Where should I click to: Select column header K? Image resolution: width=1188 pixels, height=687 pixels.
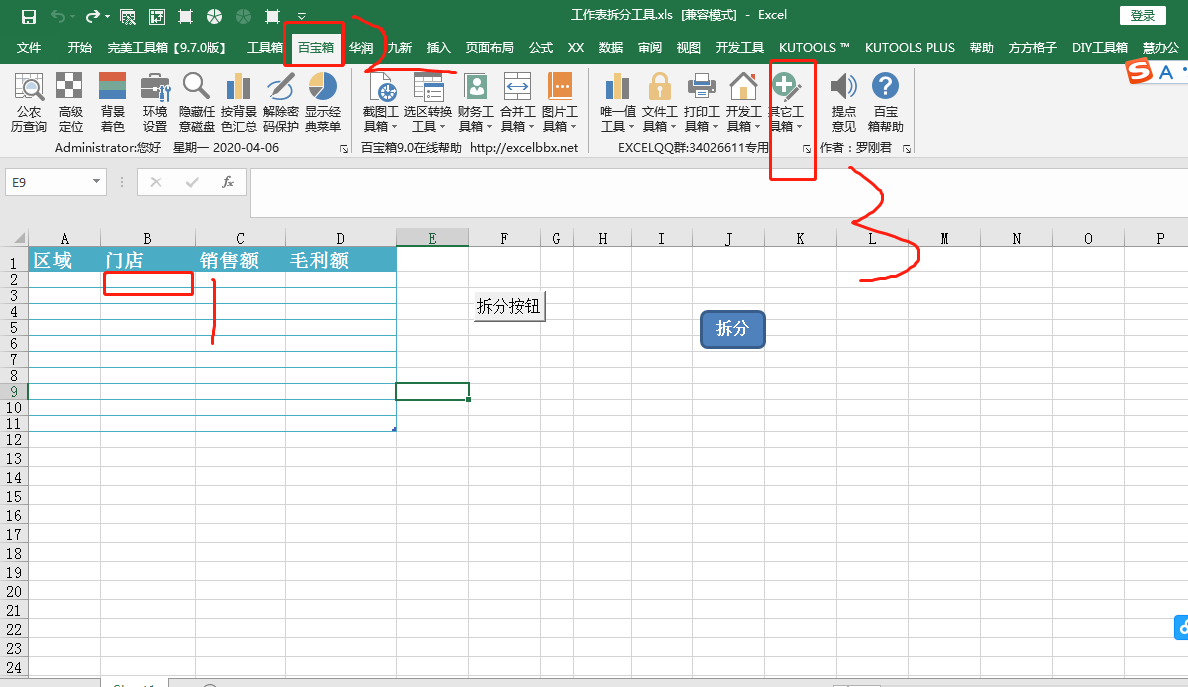click(x=800, y=238)
